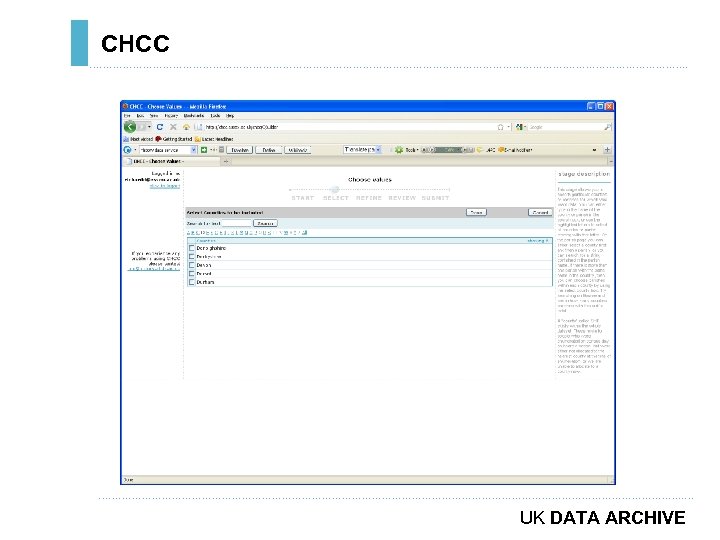Open the History menu

(x=171, y=116)
